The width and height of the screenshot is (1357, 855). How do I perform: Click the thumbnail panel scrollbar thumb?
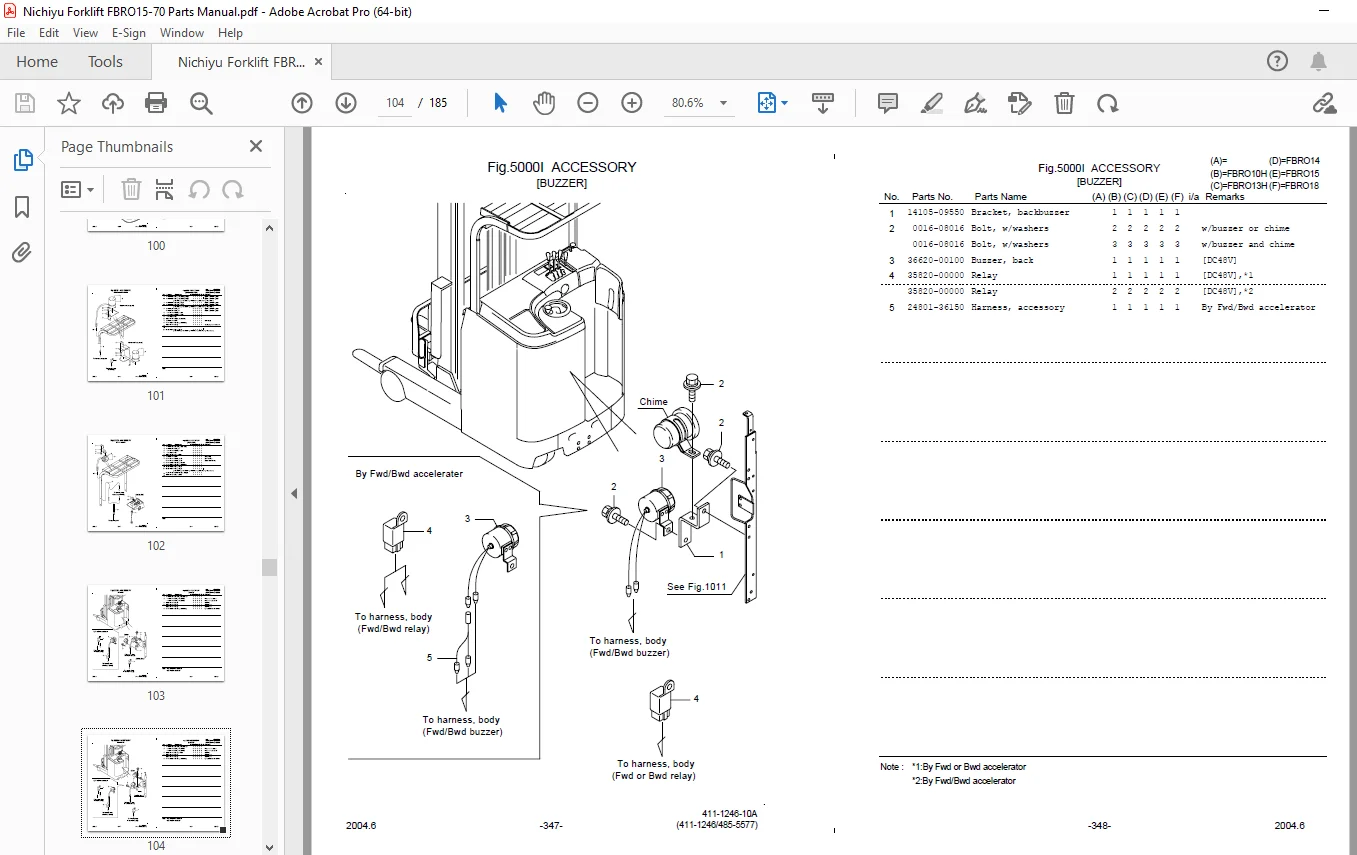click(269, 567)
